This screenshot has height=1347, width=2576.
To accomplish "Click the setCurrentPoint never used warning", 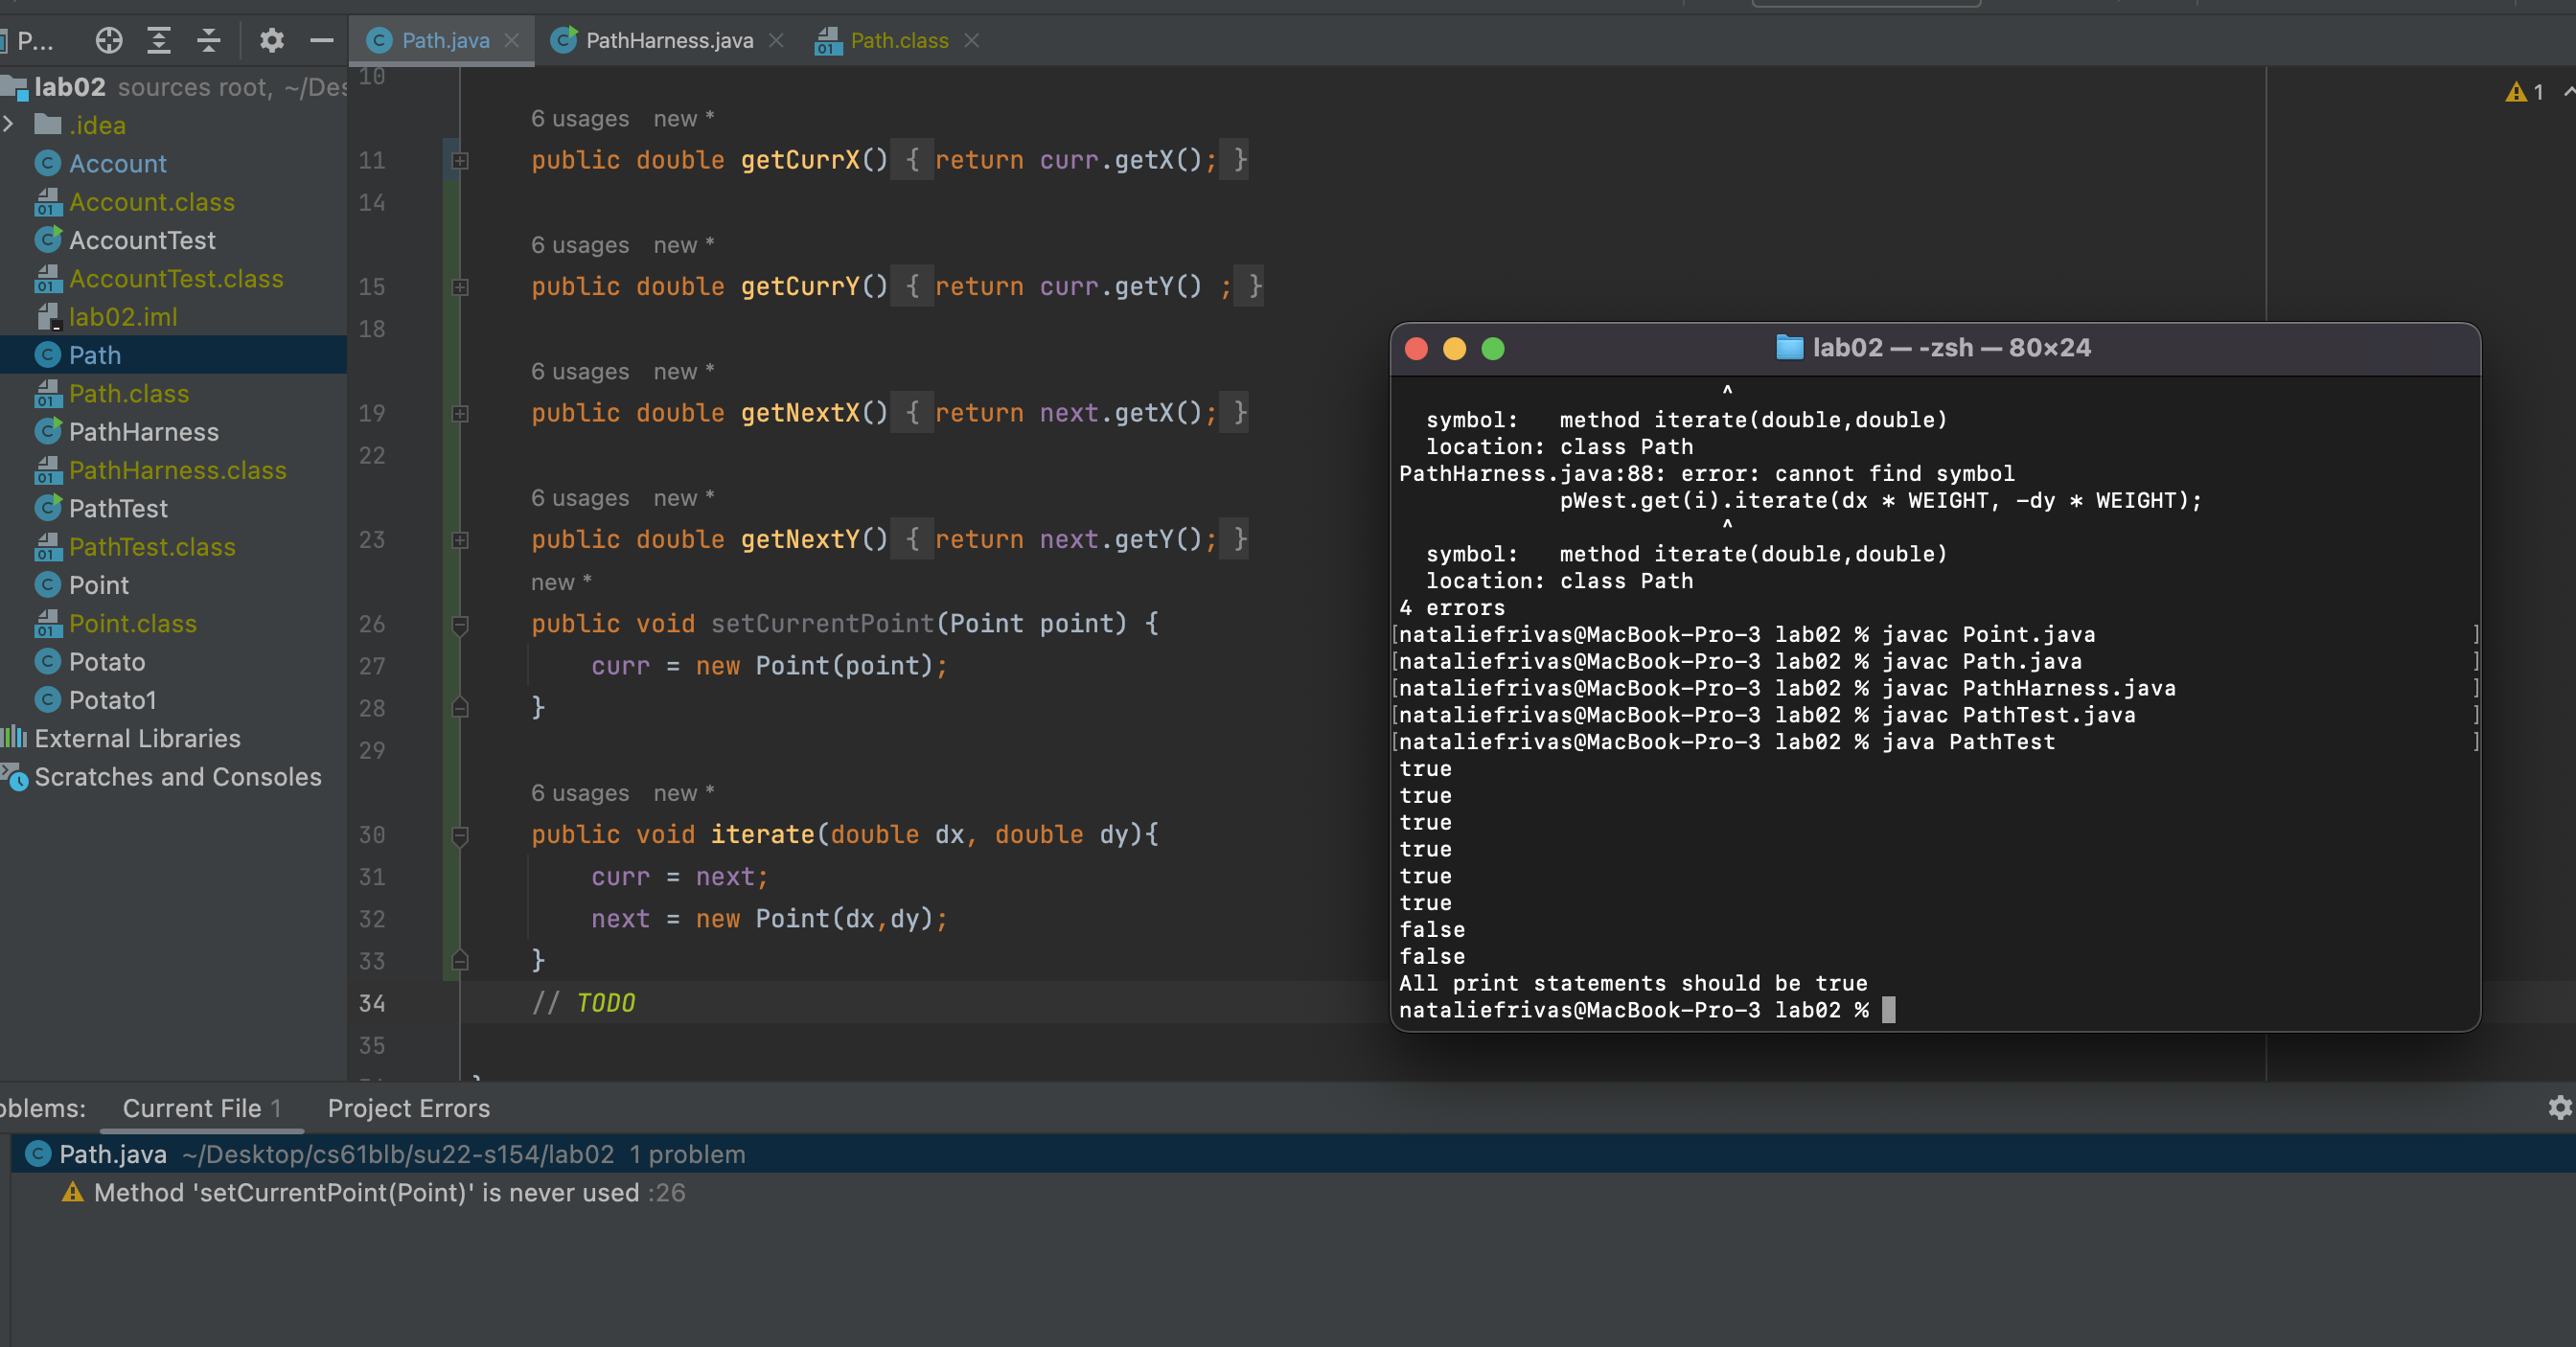I will pyautogui.click(x=366, y=1192).
